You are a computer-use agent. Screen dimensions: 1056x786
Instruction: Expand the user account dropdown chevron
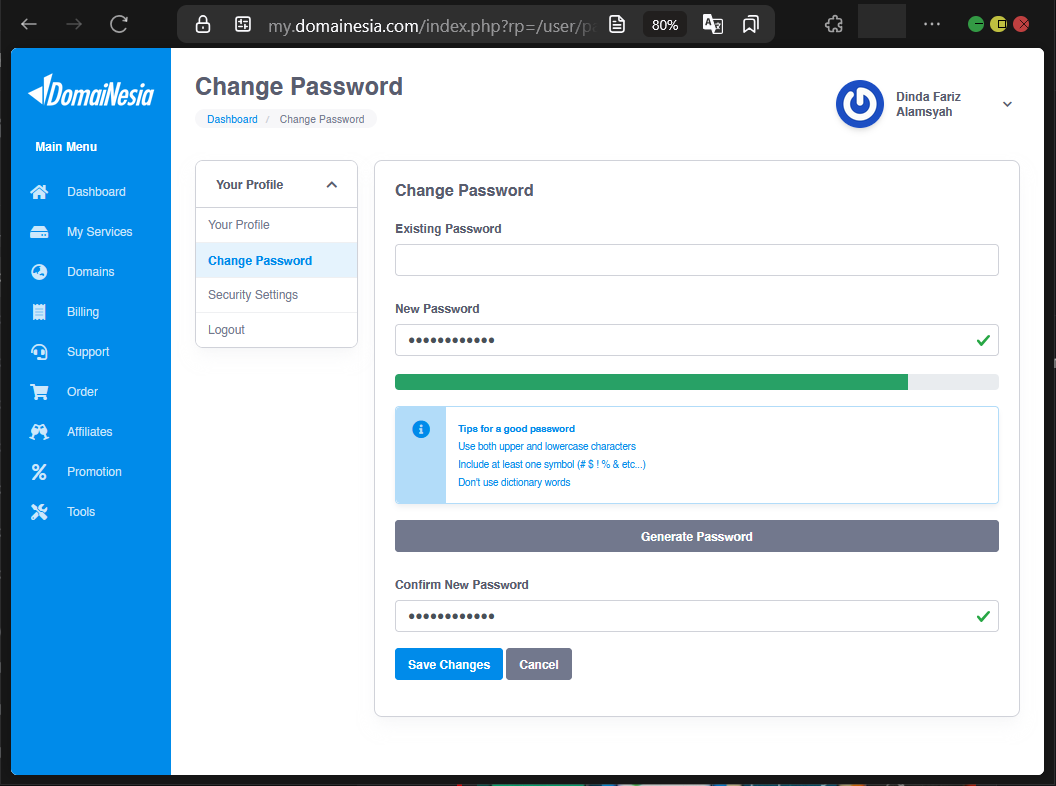[1008, 104]
